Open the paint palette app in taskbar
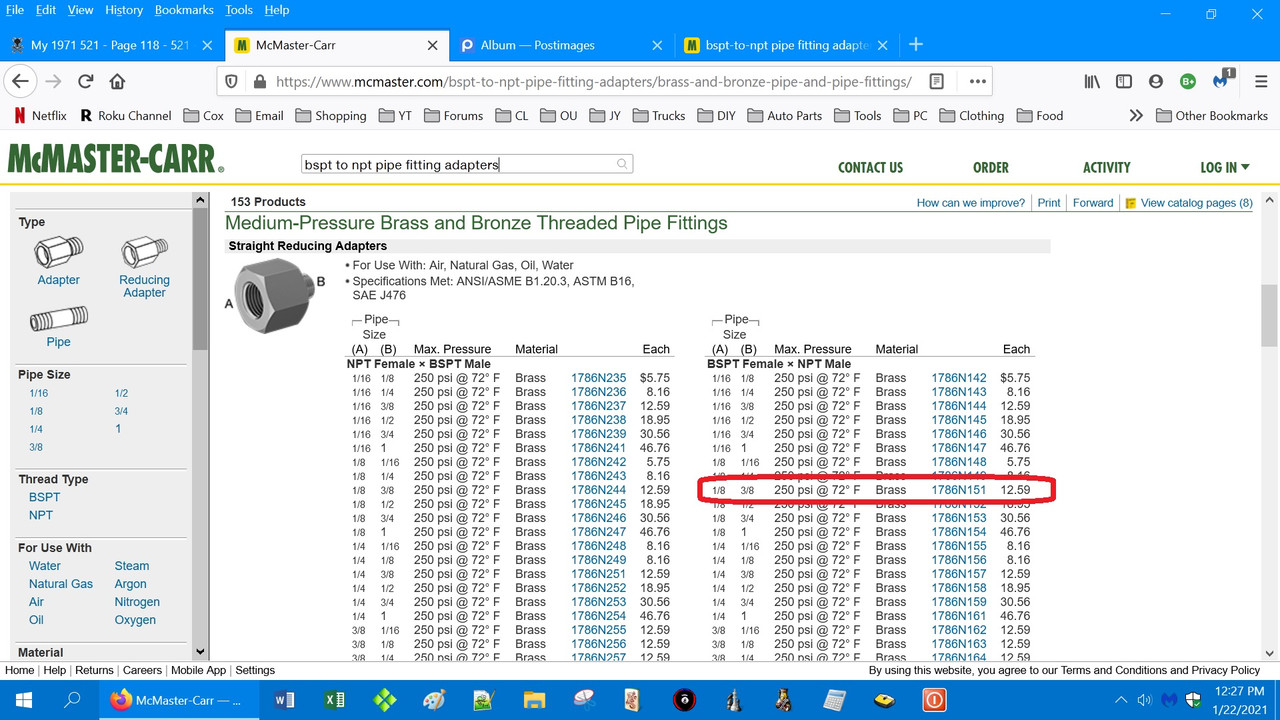The width and height of the screenshot is (1280, 720). pos(434,700)
